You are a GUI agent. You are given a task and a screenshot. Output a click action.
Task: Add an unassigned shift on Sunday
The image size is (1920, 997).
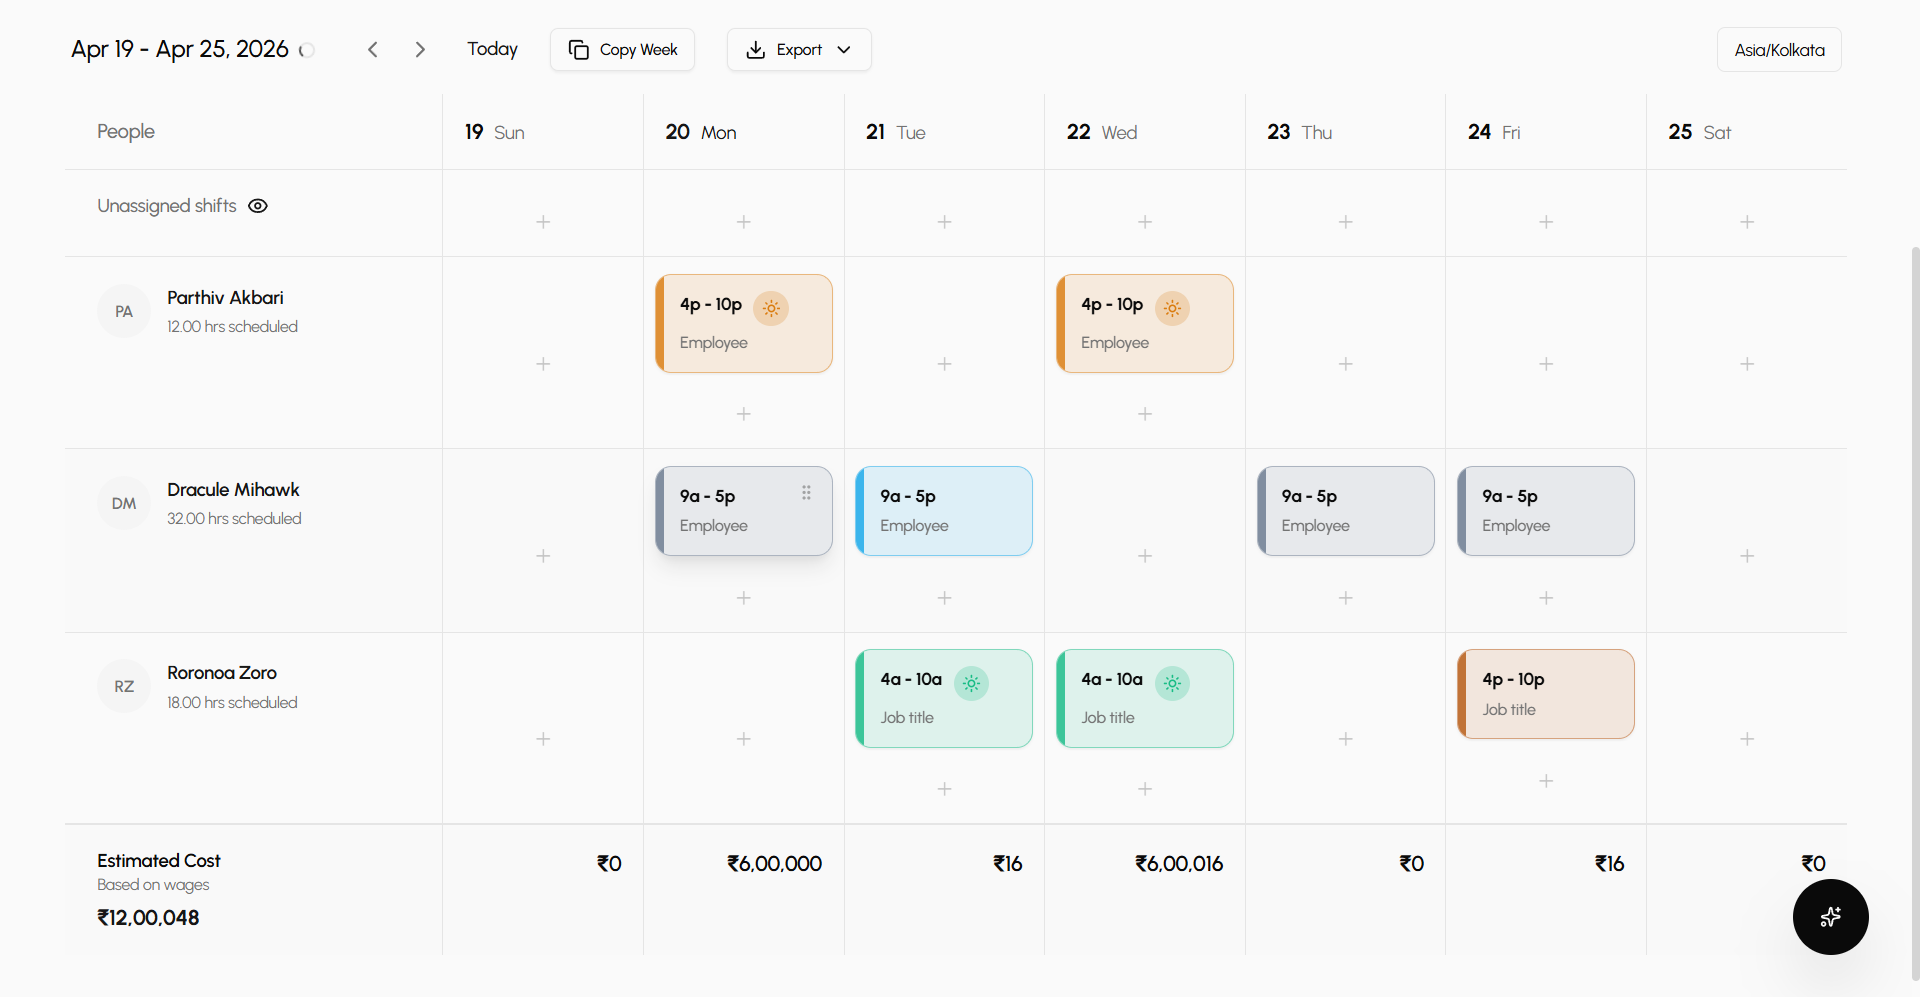543,222
